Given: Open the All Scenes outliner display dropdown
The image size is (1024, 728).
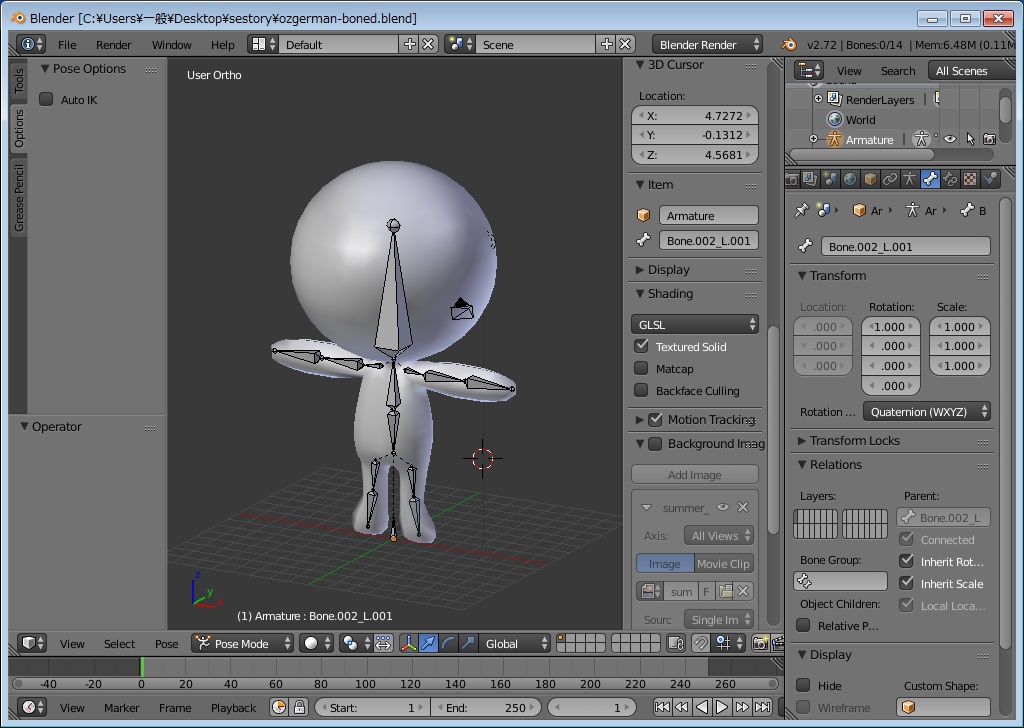Looking at the screenshot, I should [x=972, y=71].
